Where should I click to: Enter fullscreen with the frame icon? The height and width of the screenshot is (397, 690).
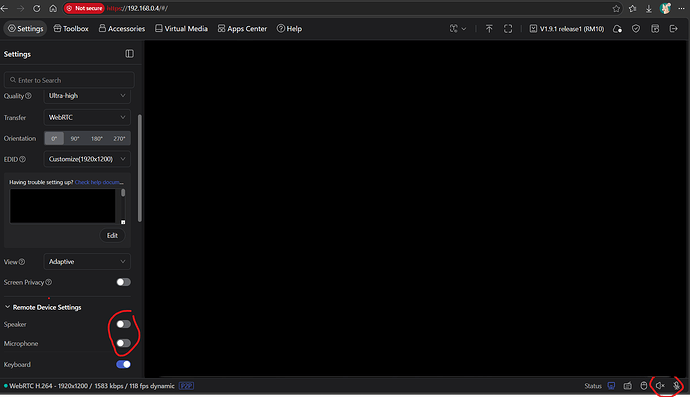click(508, 29)
